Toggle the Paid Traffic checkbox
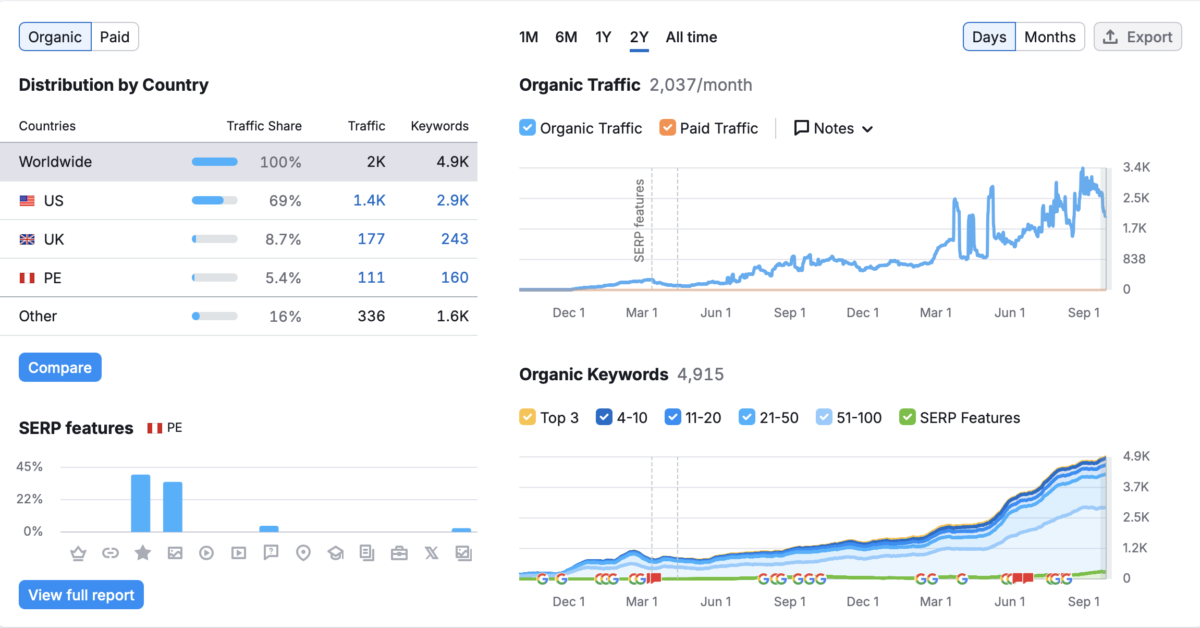Screen dimensions: 1200x628 pyautogui.click(x=668, y=128)
